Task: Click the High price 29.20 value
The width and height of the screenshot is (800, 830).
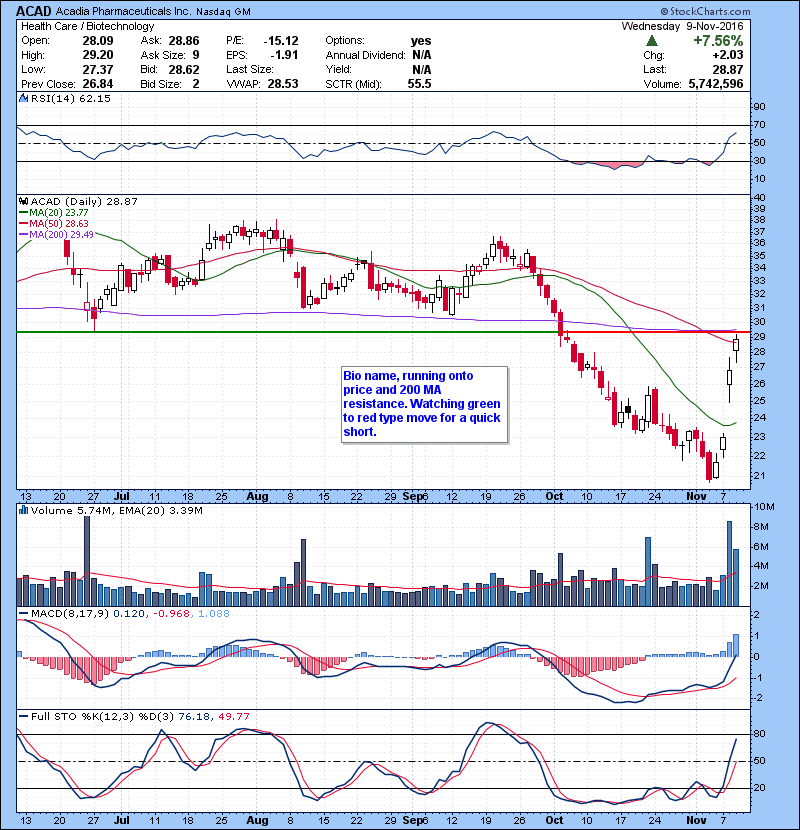Action: pos(98,55)
